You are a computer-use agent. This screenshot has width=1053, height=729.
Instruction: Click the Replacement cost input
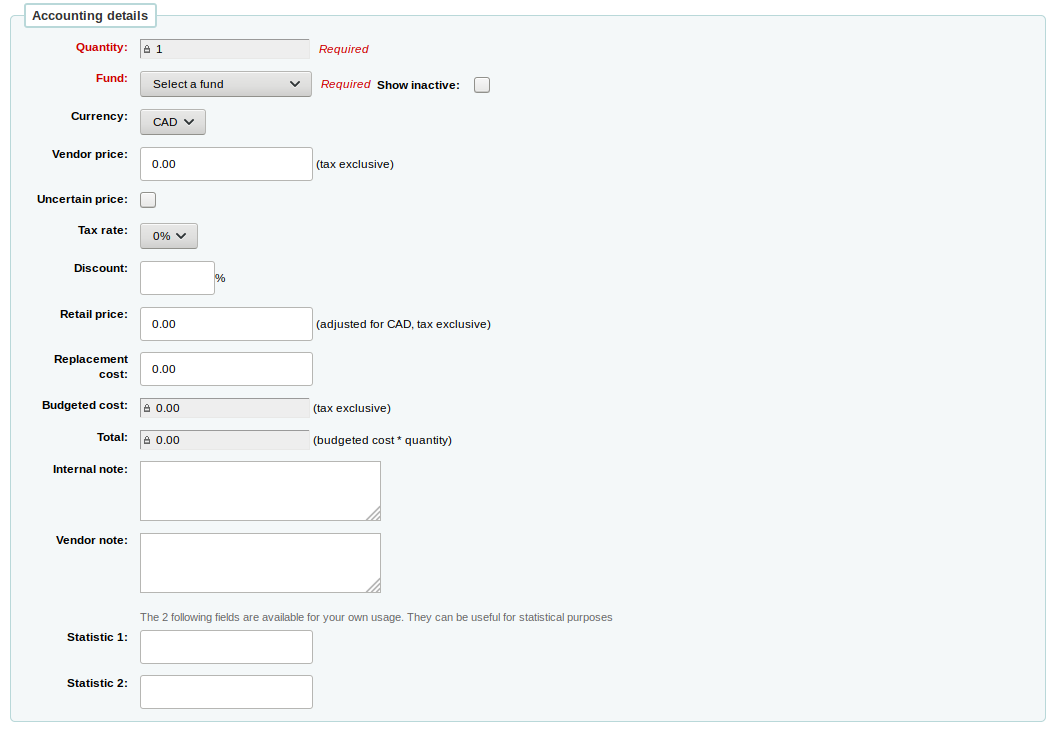tap(225, 368)
